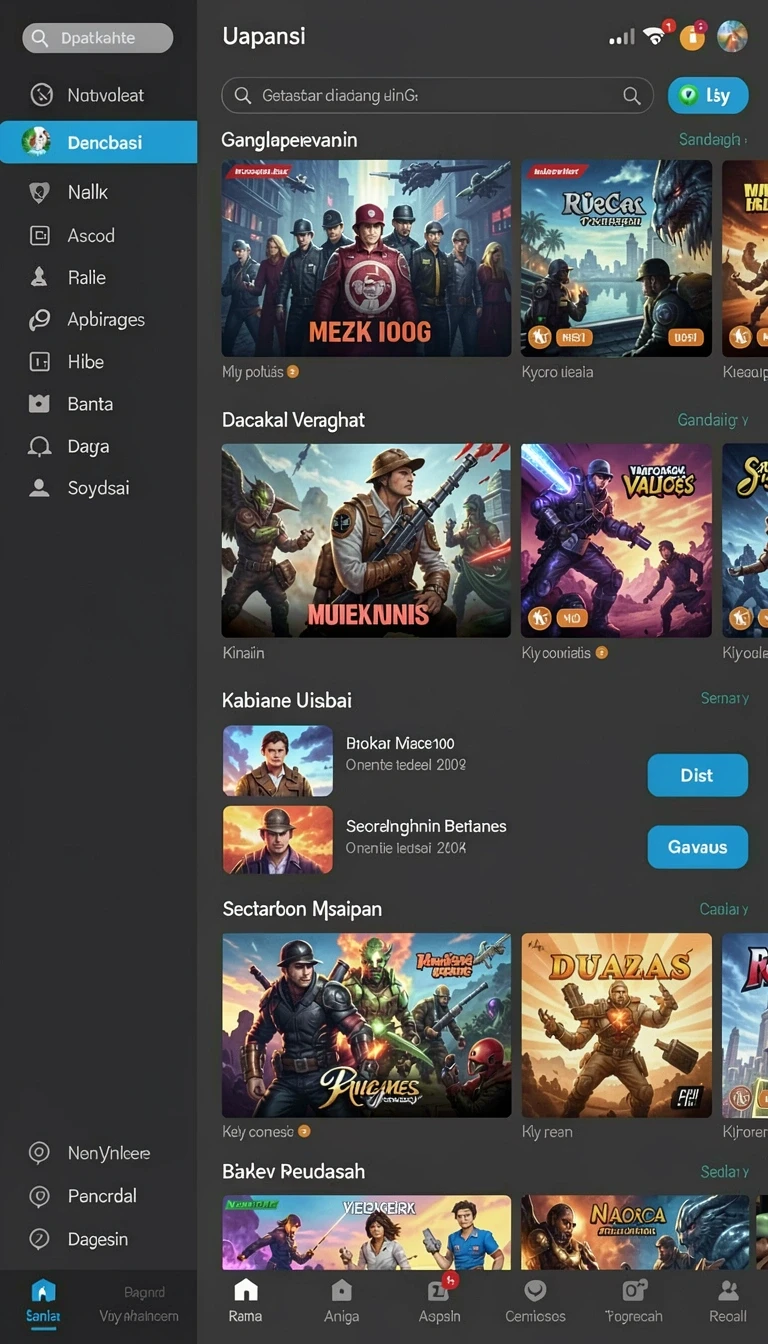
Task: Open the MUIEKNNIS game thumbnail
Action: (366, 540)
